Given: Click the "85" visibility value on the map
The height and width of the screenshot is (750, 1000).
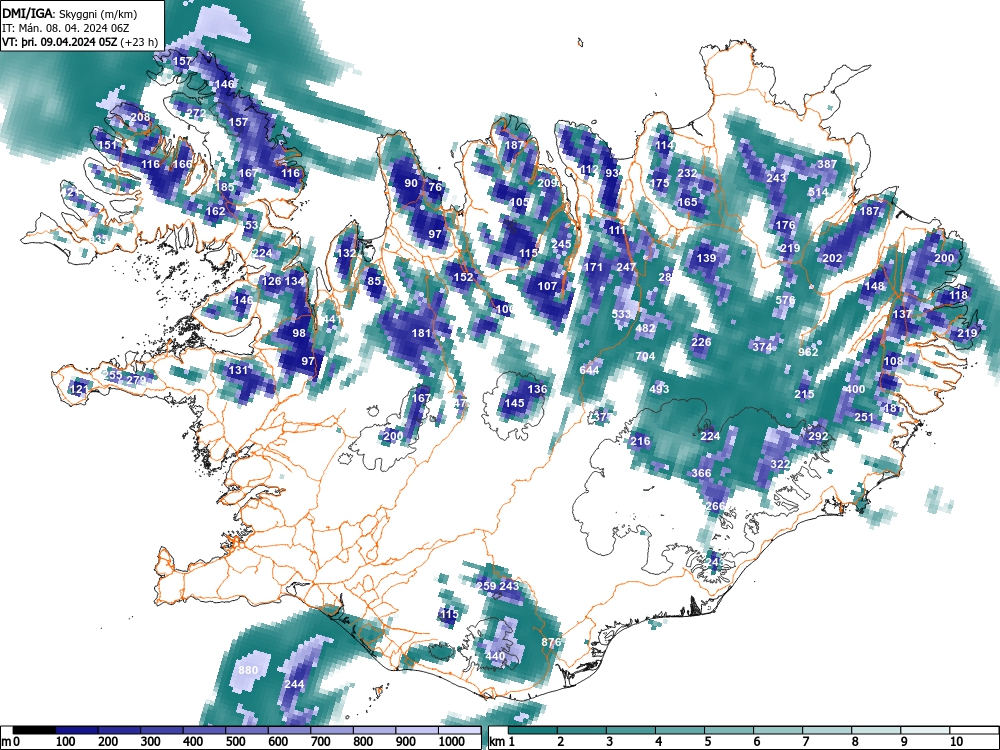Looking at the screenshot, I should 374,281.
